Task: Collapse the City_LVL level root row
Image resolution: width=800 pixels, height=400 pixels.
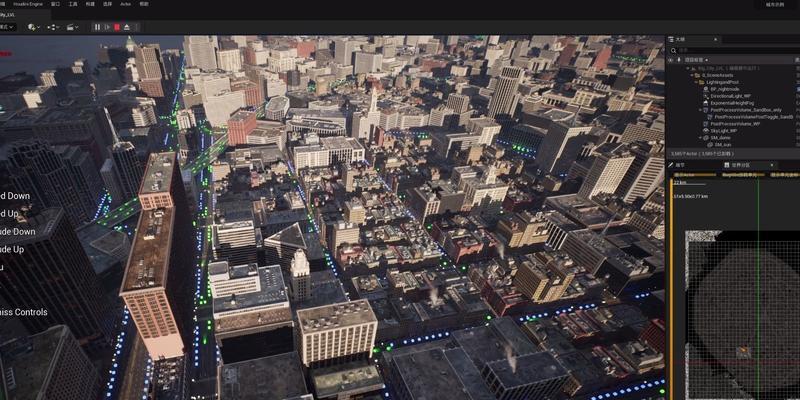Action: tap(687, 68)
